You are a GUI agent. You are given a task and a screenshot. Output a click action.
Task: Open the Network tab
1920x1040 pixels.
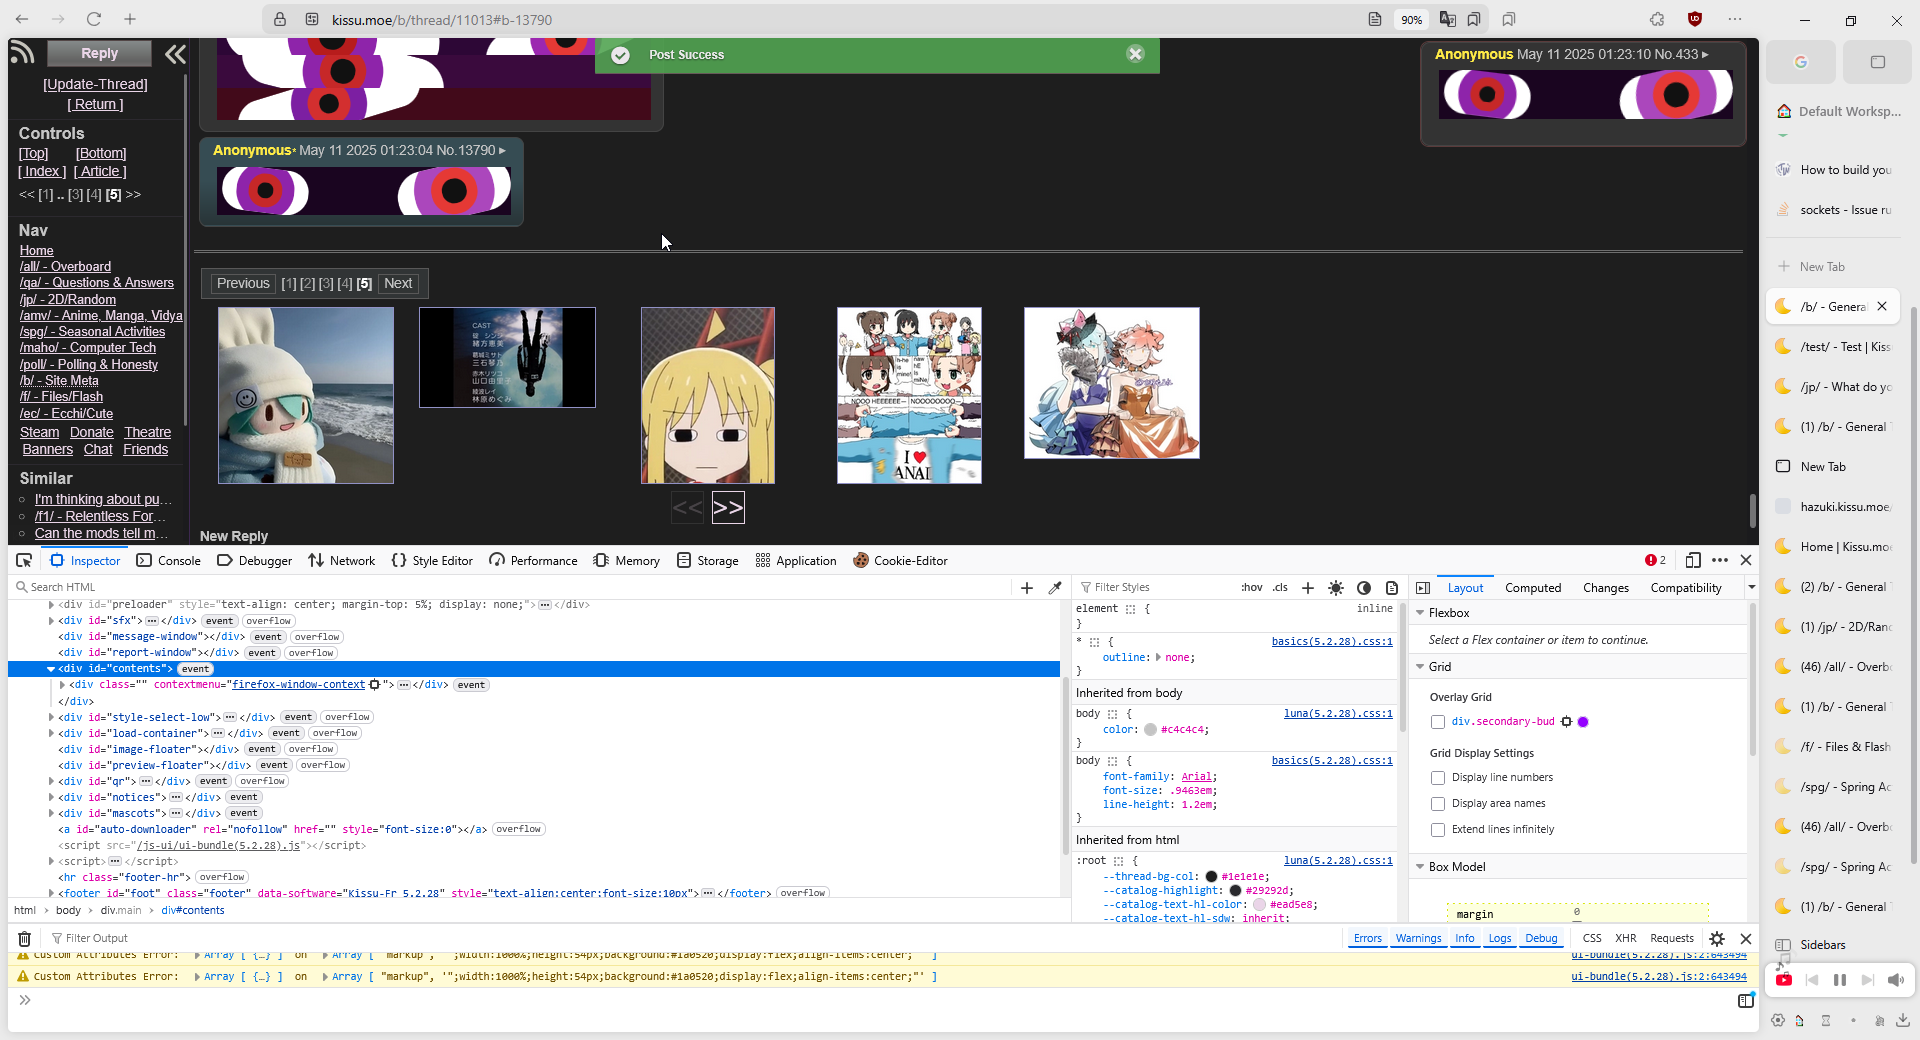[x=342, y=561]
